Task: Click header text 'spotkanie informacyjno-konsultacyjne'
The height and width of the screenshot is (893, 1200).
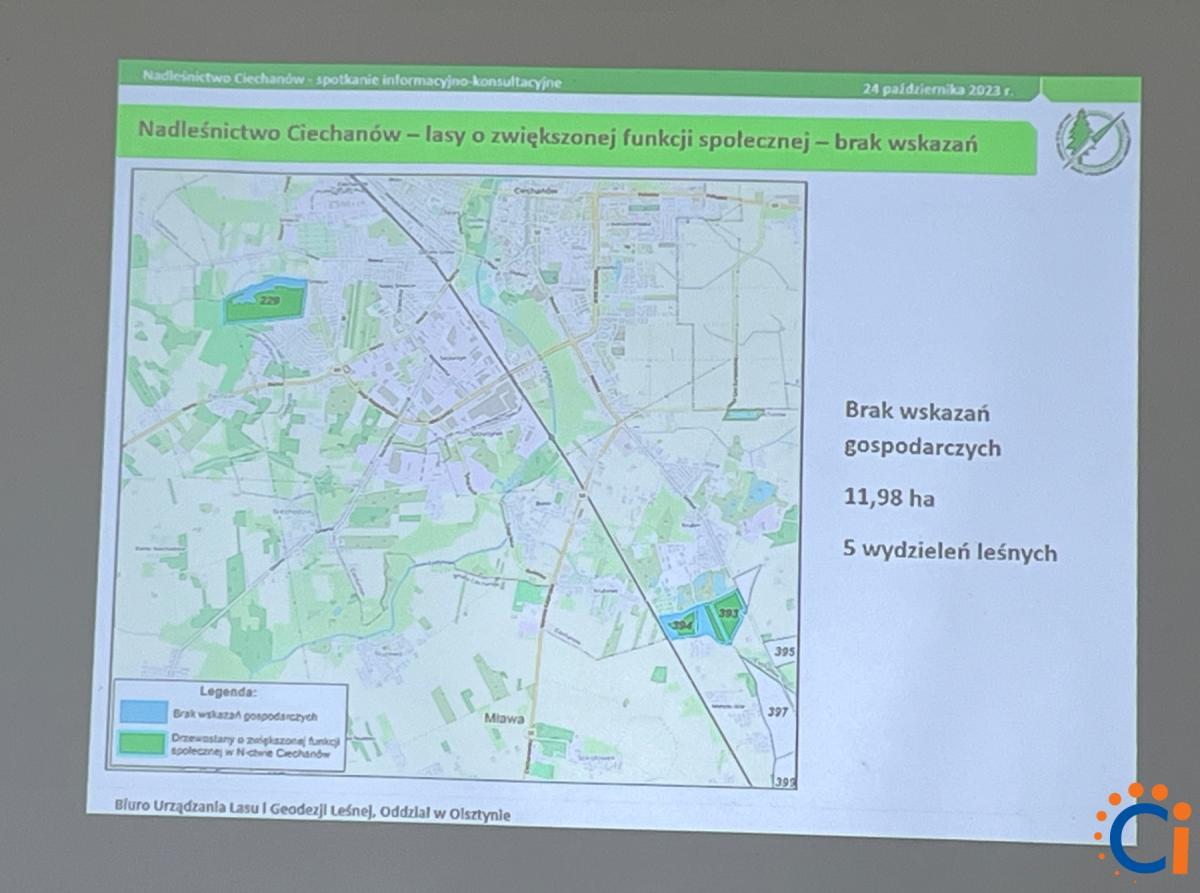Action: click(x=439, y=80)
